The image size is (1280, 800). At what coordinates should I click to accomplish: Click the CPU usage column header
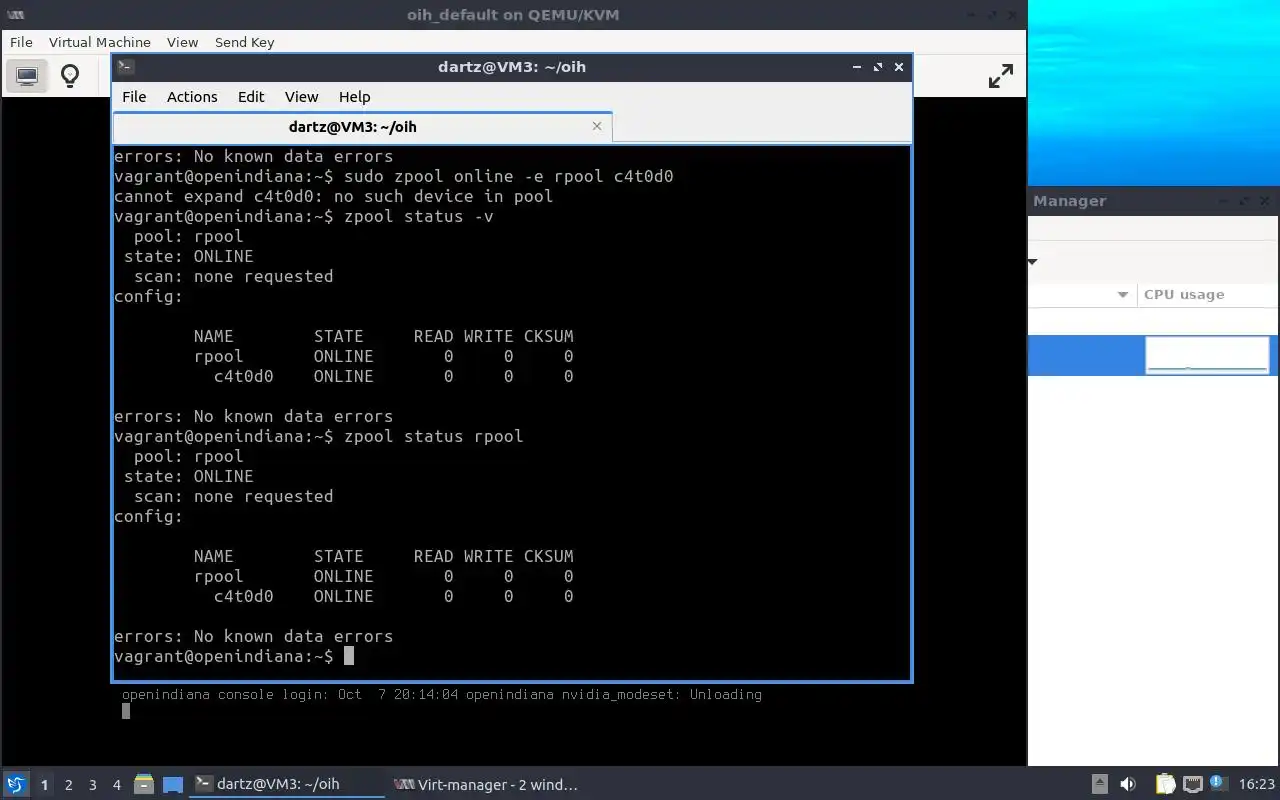[x=1207, y=294]
